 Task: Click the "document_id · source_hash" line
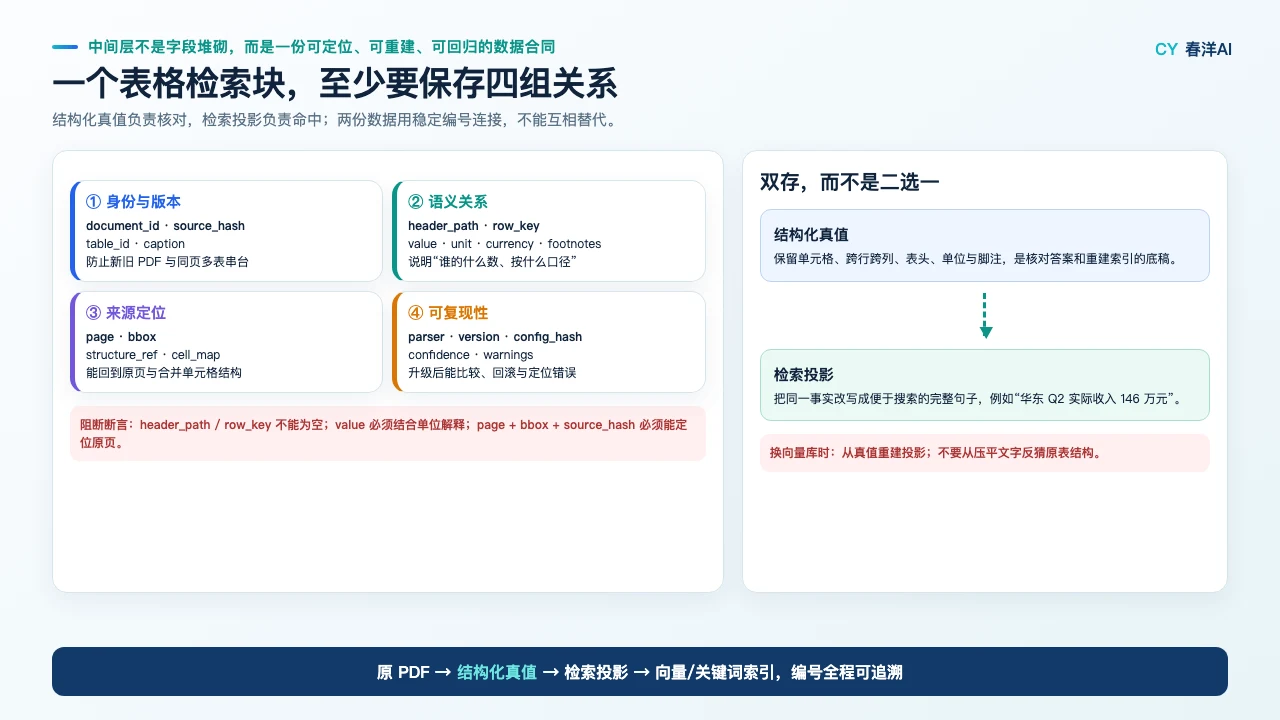click(x=165, y=226)
